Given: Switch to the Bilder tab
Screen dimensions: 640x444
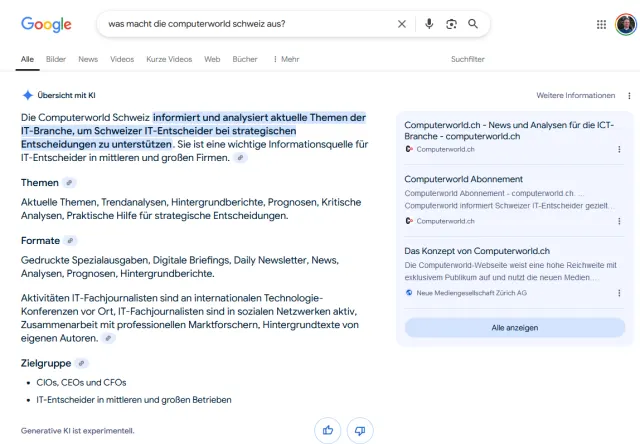Looking at the screenshot, I should (56, 59).
